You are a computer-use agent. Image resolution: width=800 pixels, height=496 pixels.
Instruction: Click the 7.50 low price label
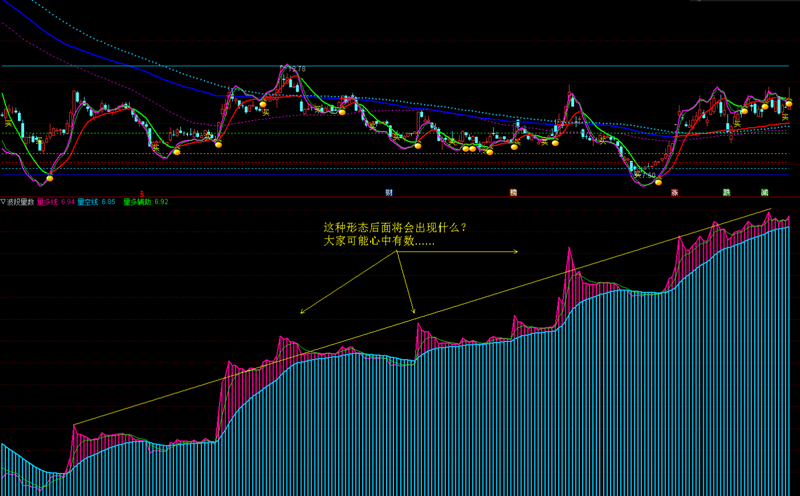coord(647,175)
